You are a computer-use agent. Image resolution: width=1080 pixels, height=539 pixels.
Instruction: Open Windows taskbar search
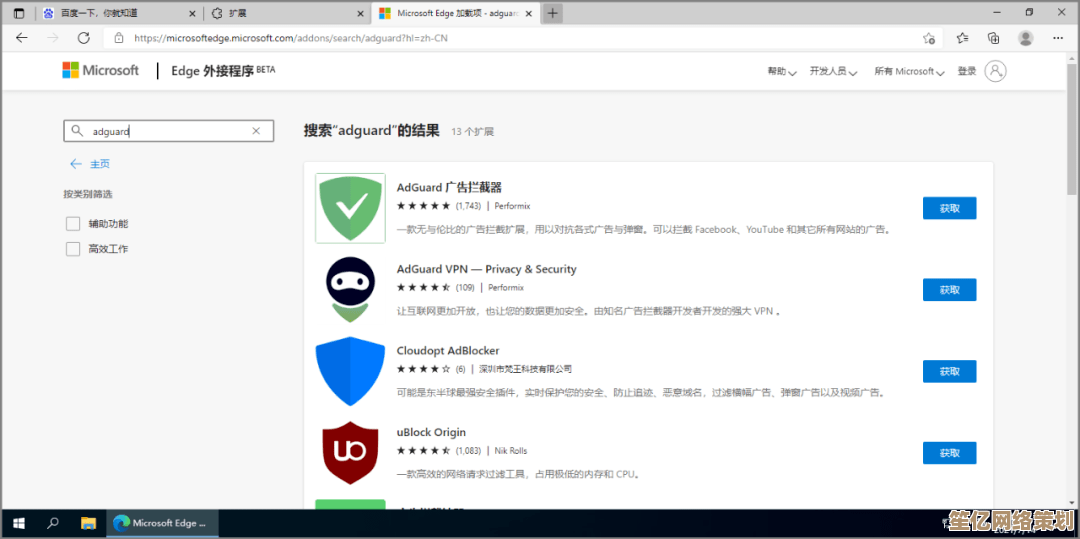[x=53, y=522]
